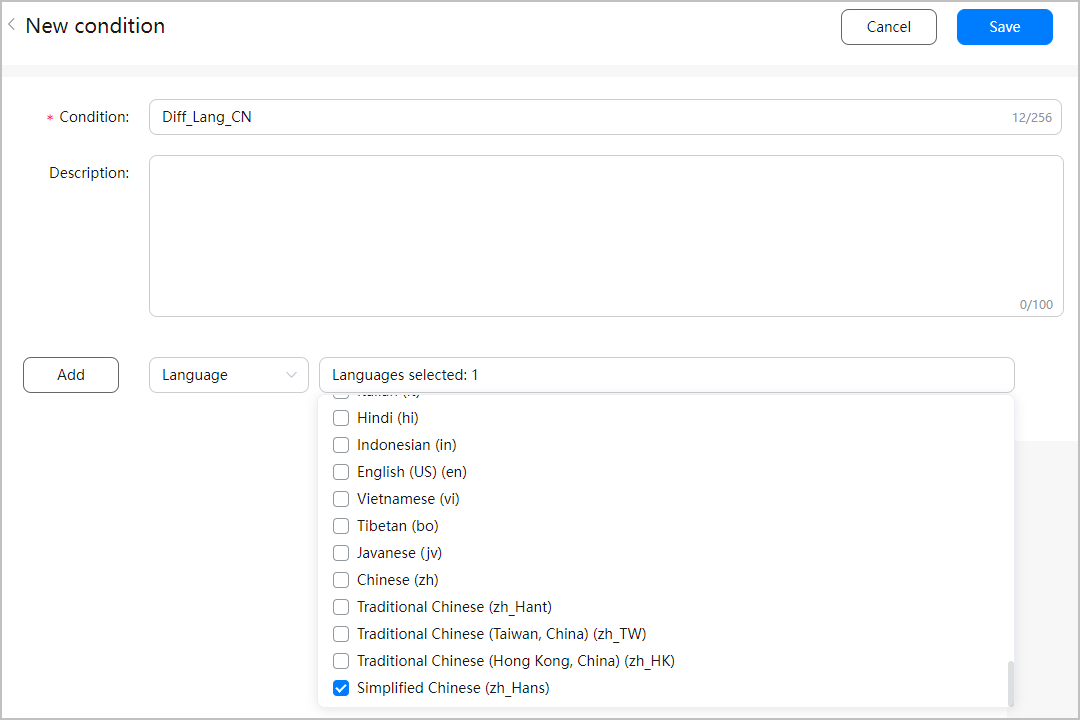Click the Add button
The image size is (1080, 720).
coord(70,374)
